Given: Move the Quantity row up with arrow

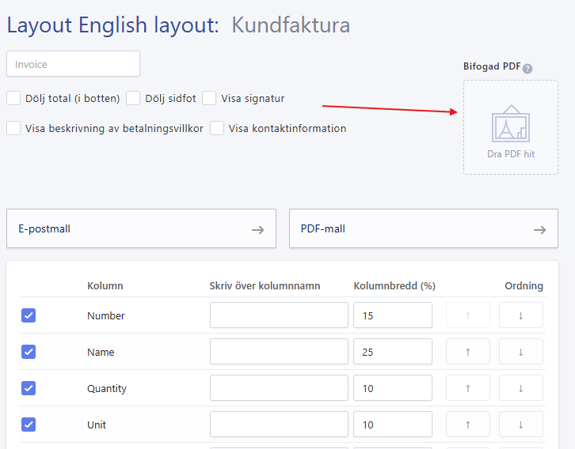Looking at the screenshot, I should point(468,388).
